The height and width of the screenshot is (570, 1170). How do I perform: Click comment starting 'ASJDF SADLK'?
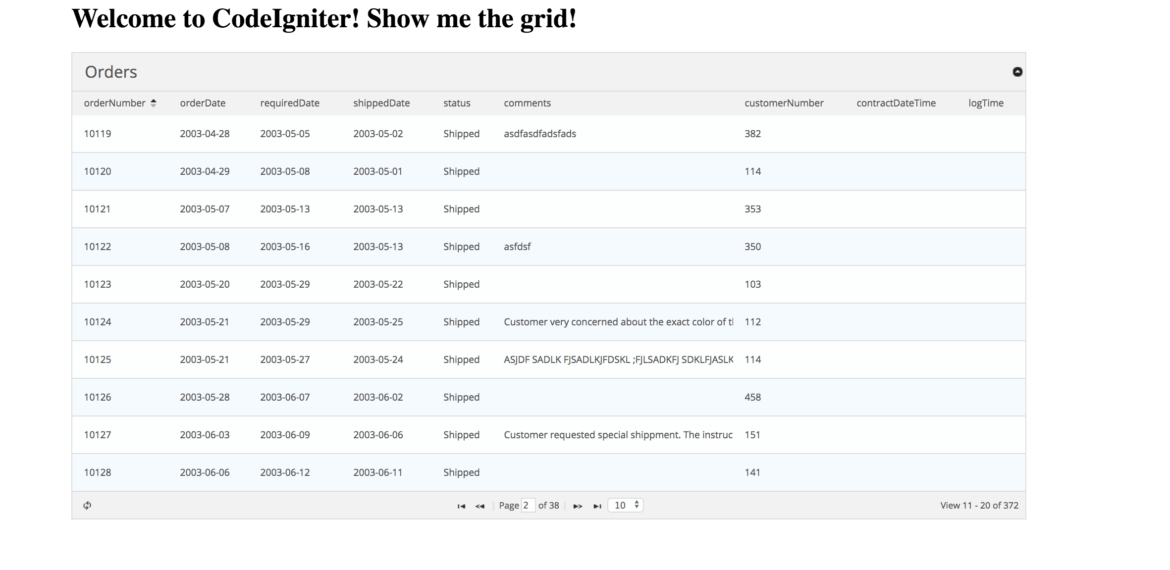pos(619,359)
